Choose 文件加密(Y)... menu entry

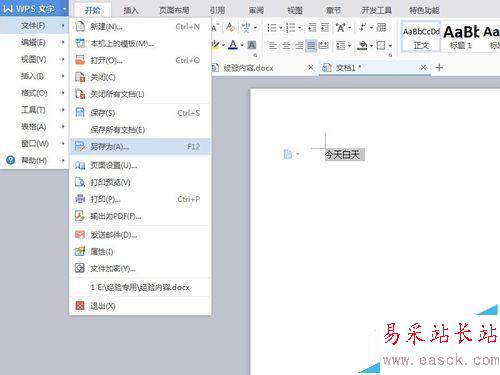point(140,268)
